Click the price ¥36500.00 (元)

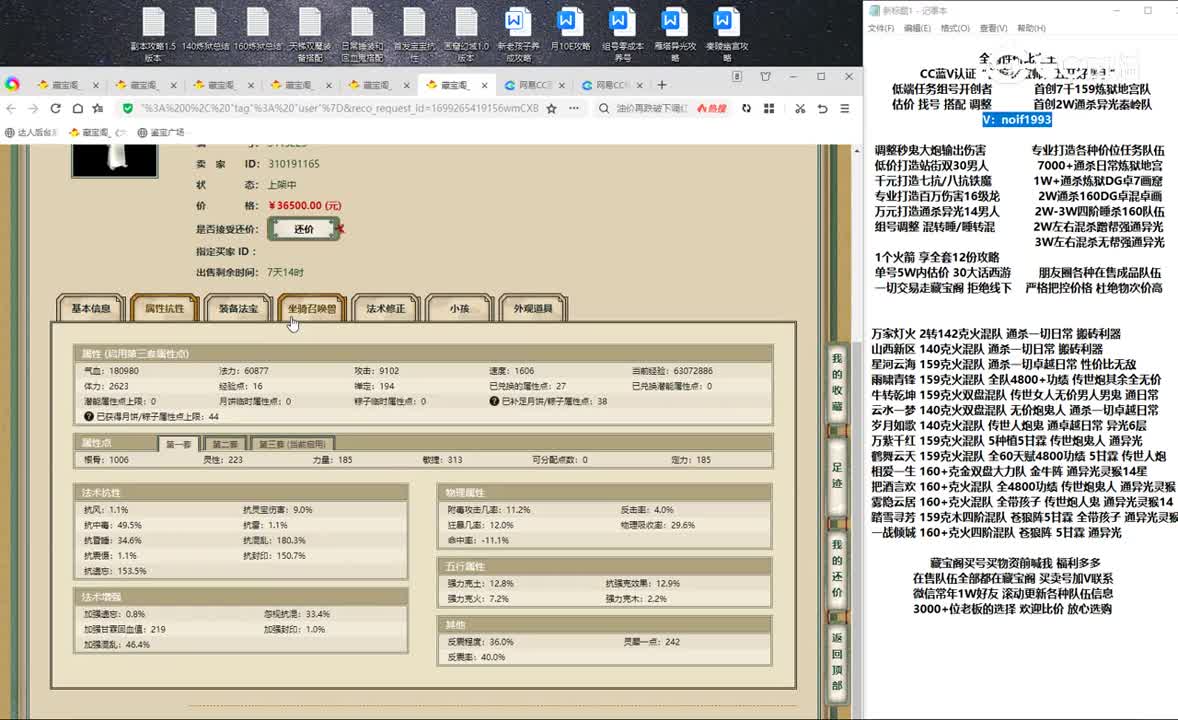(305, 205)
